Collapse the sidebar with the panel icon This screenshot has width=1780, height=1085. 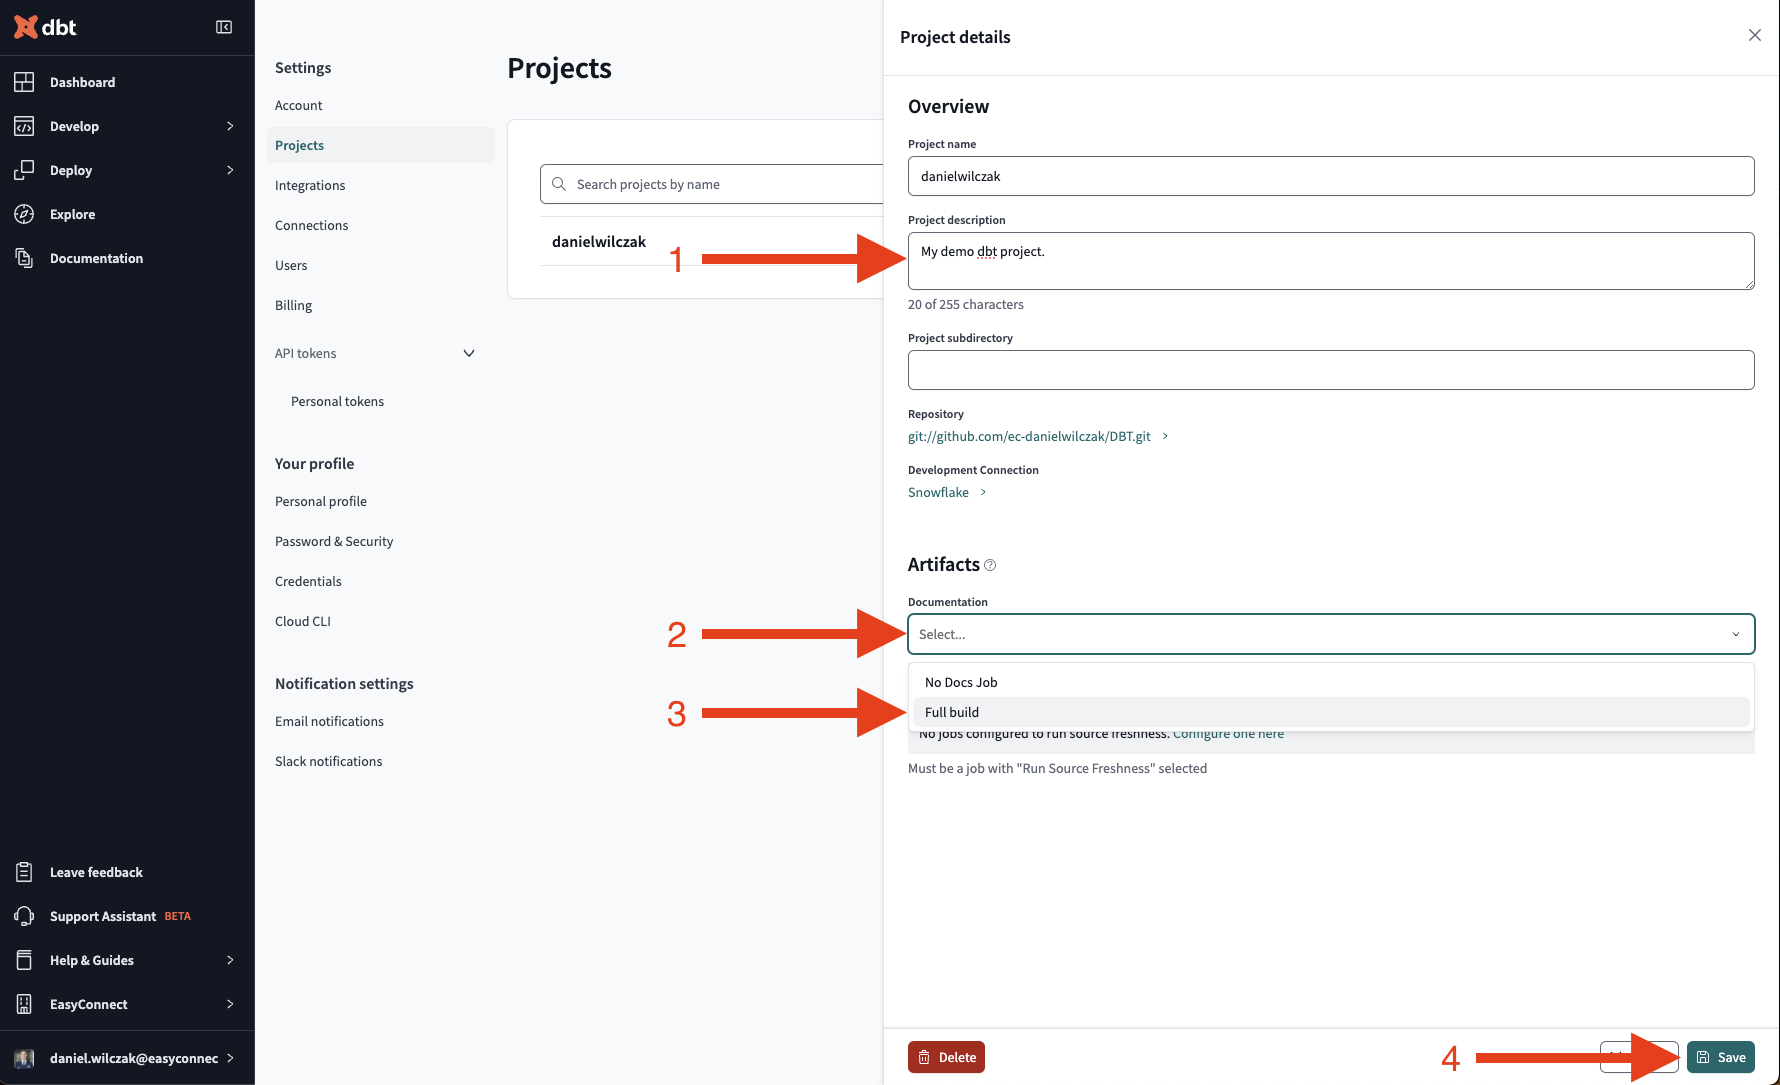click(224, 27)
